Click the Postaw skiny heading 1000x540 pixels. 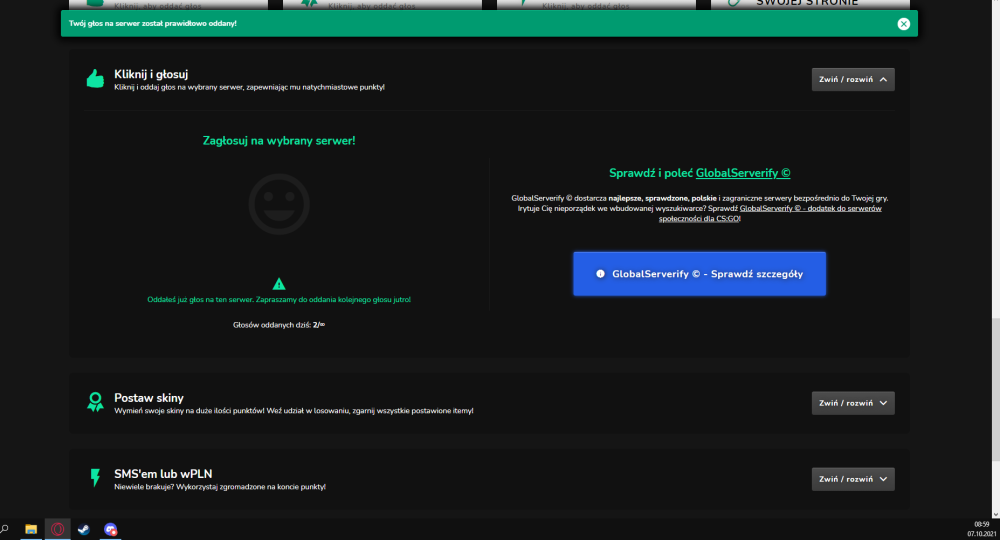click(x=149, y=398)
